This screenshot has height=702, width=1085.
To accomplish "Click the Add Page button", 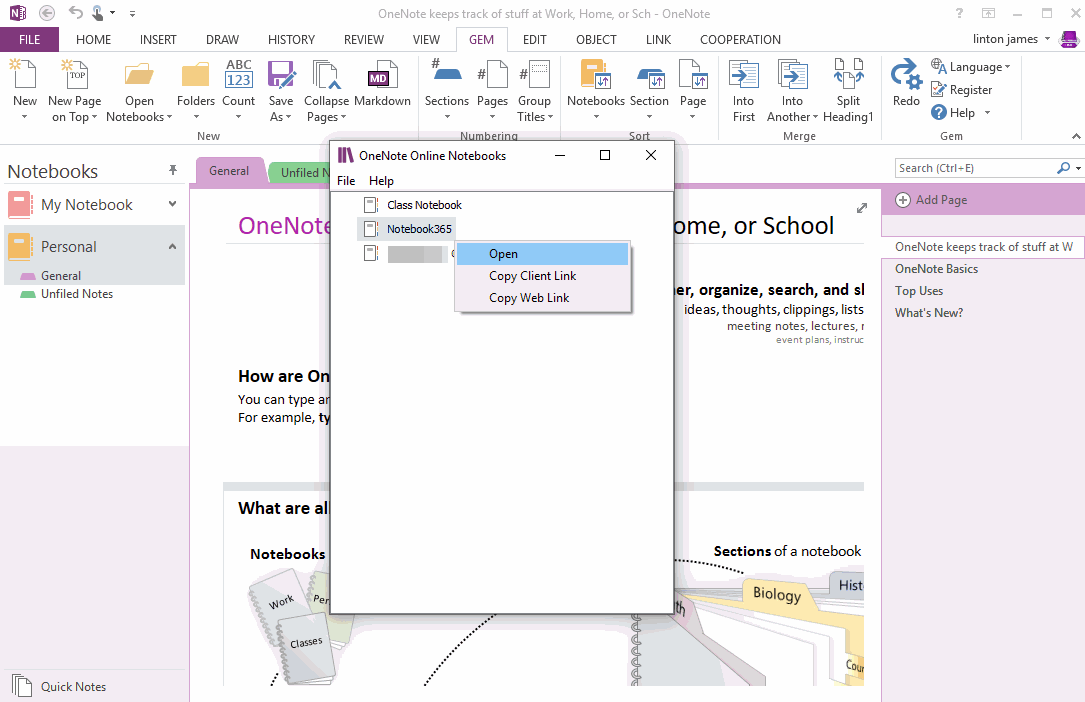I will 931,200.
